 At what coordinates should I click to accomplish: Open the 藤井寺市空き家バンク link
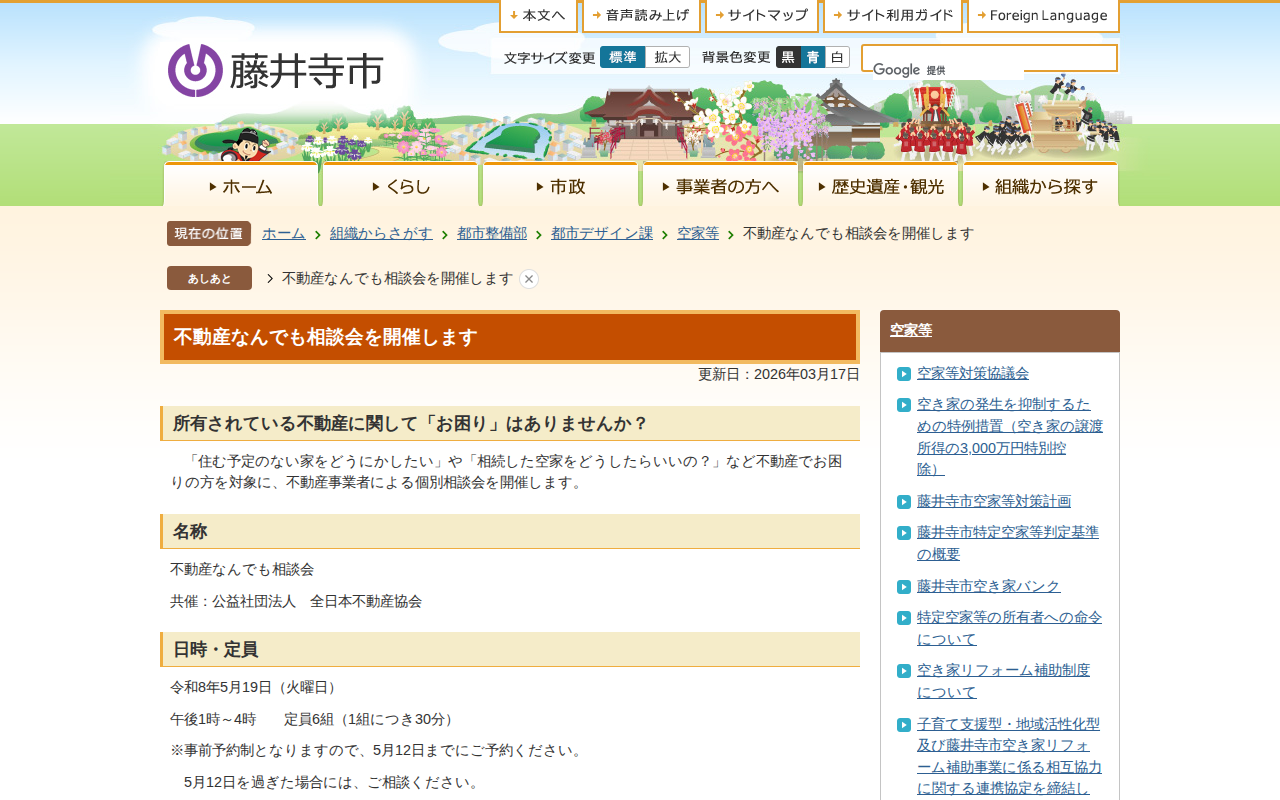click(989, 586)
